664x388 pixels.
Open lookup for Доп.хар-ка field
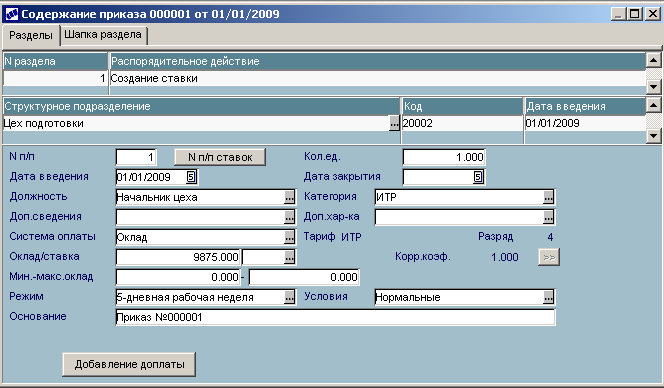click(x=548, y=217)
